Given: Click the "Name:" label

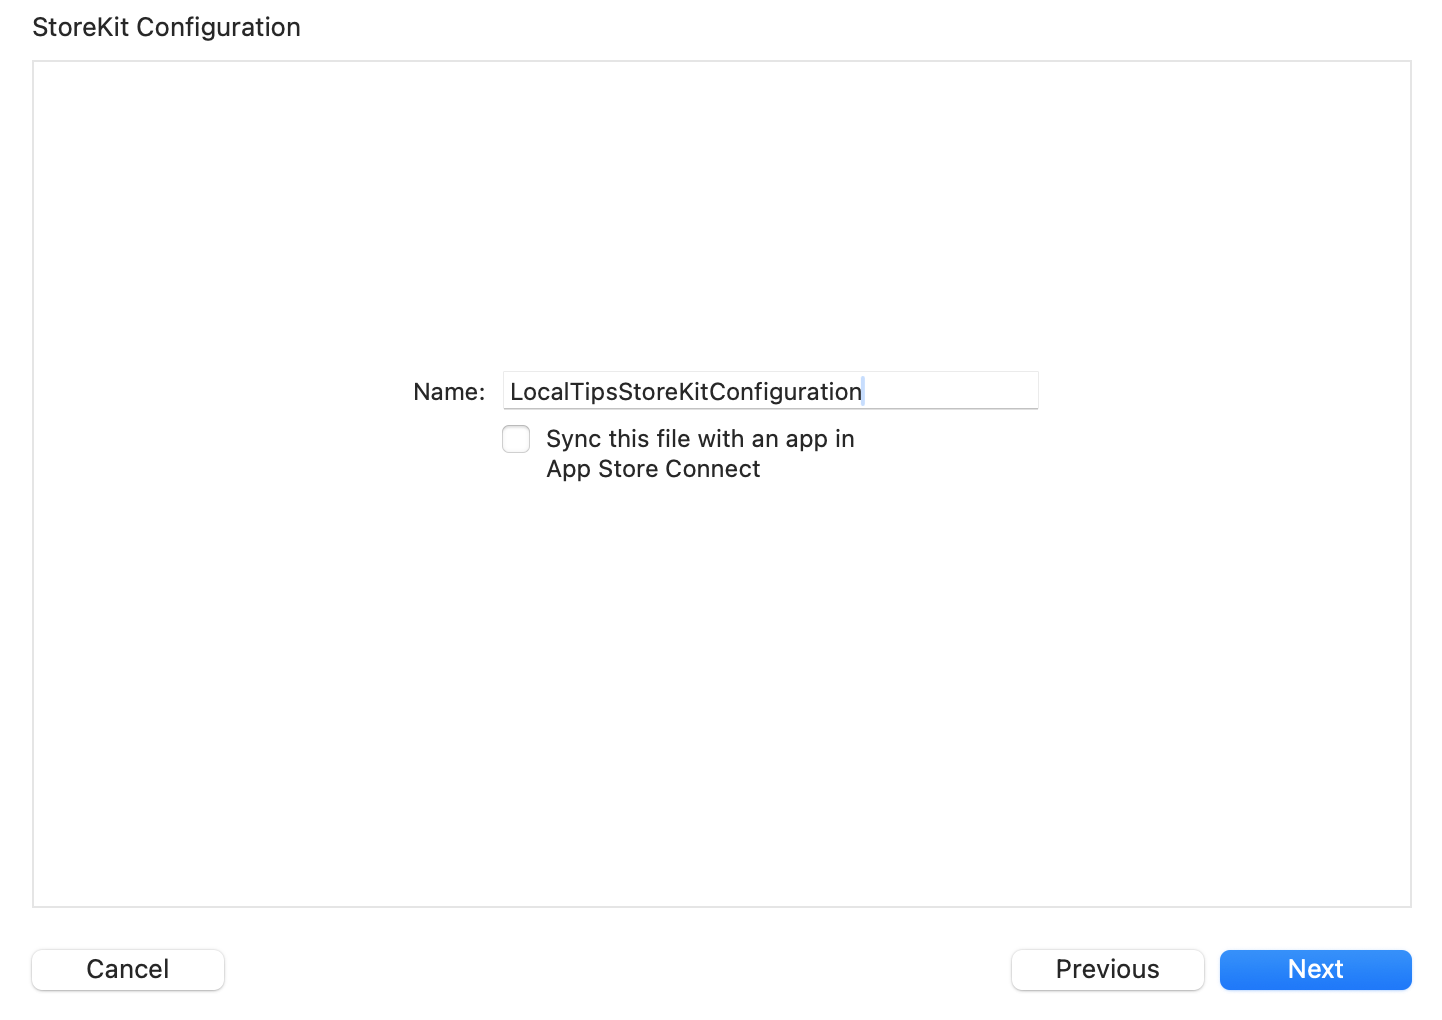Looking at the screenshot, I should [x=449, y=391].
